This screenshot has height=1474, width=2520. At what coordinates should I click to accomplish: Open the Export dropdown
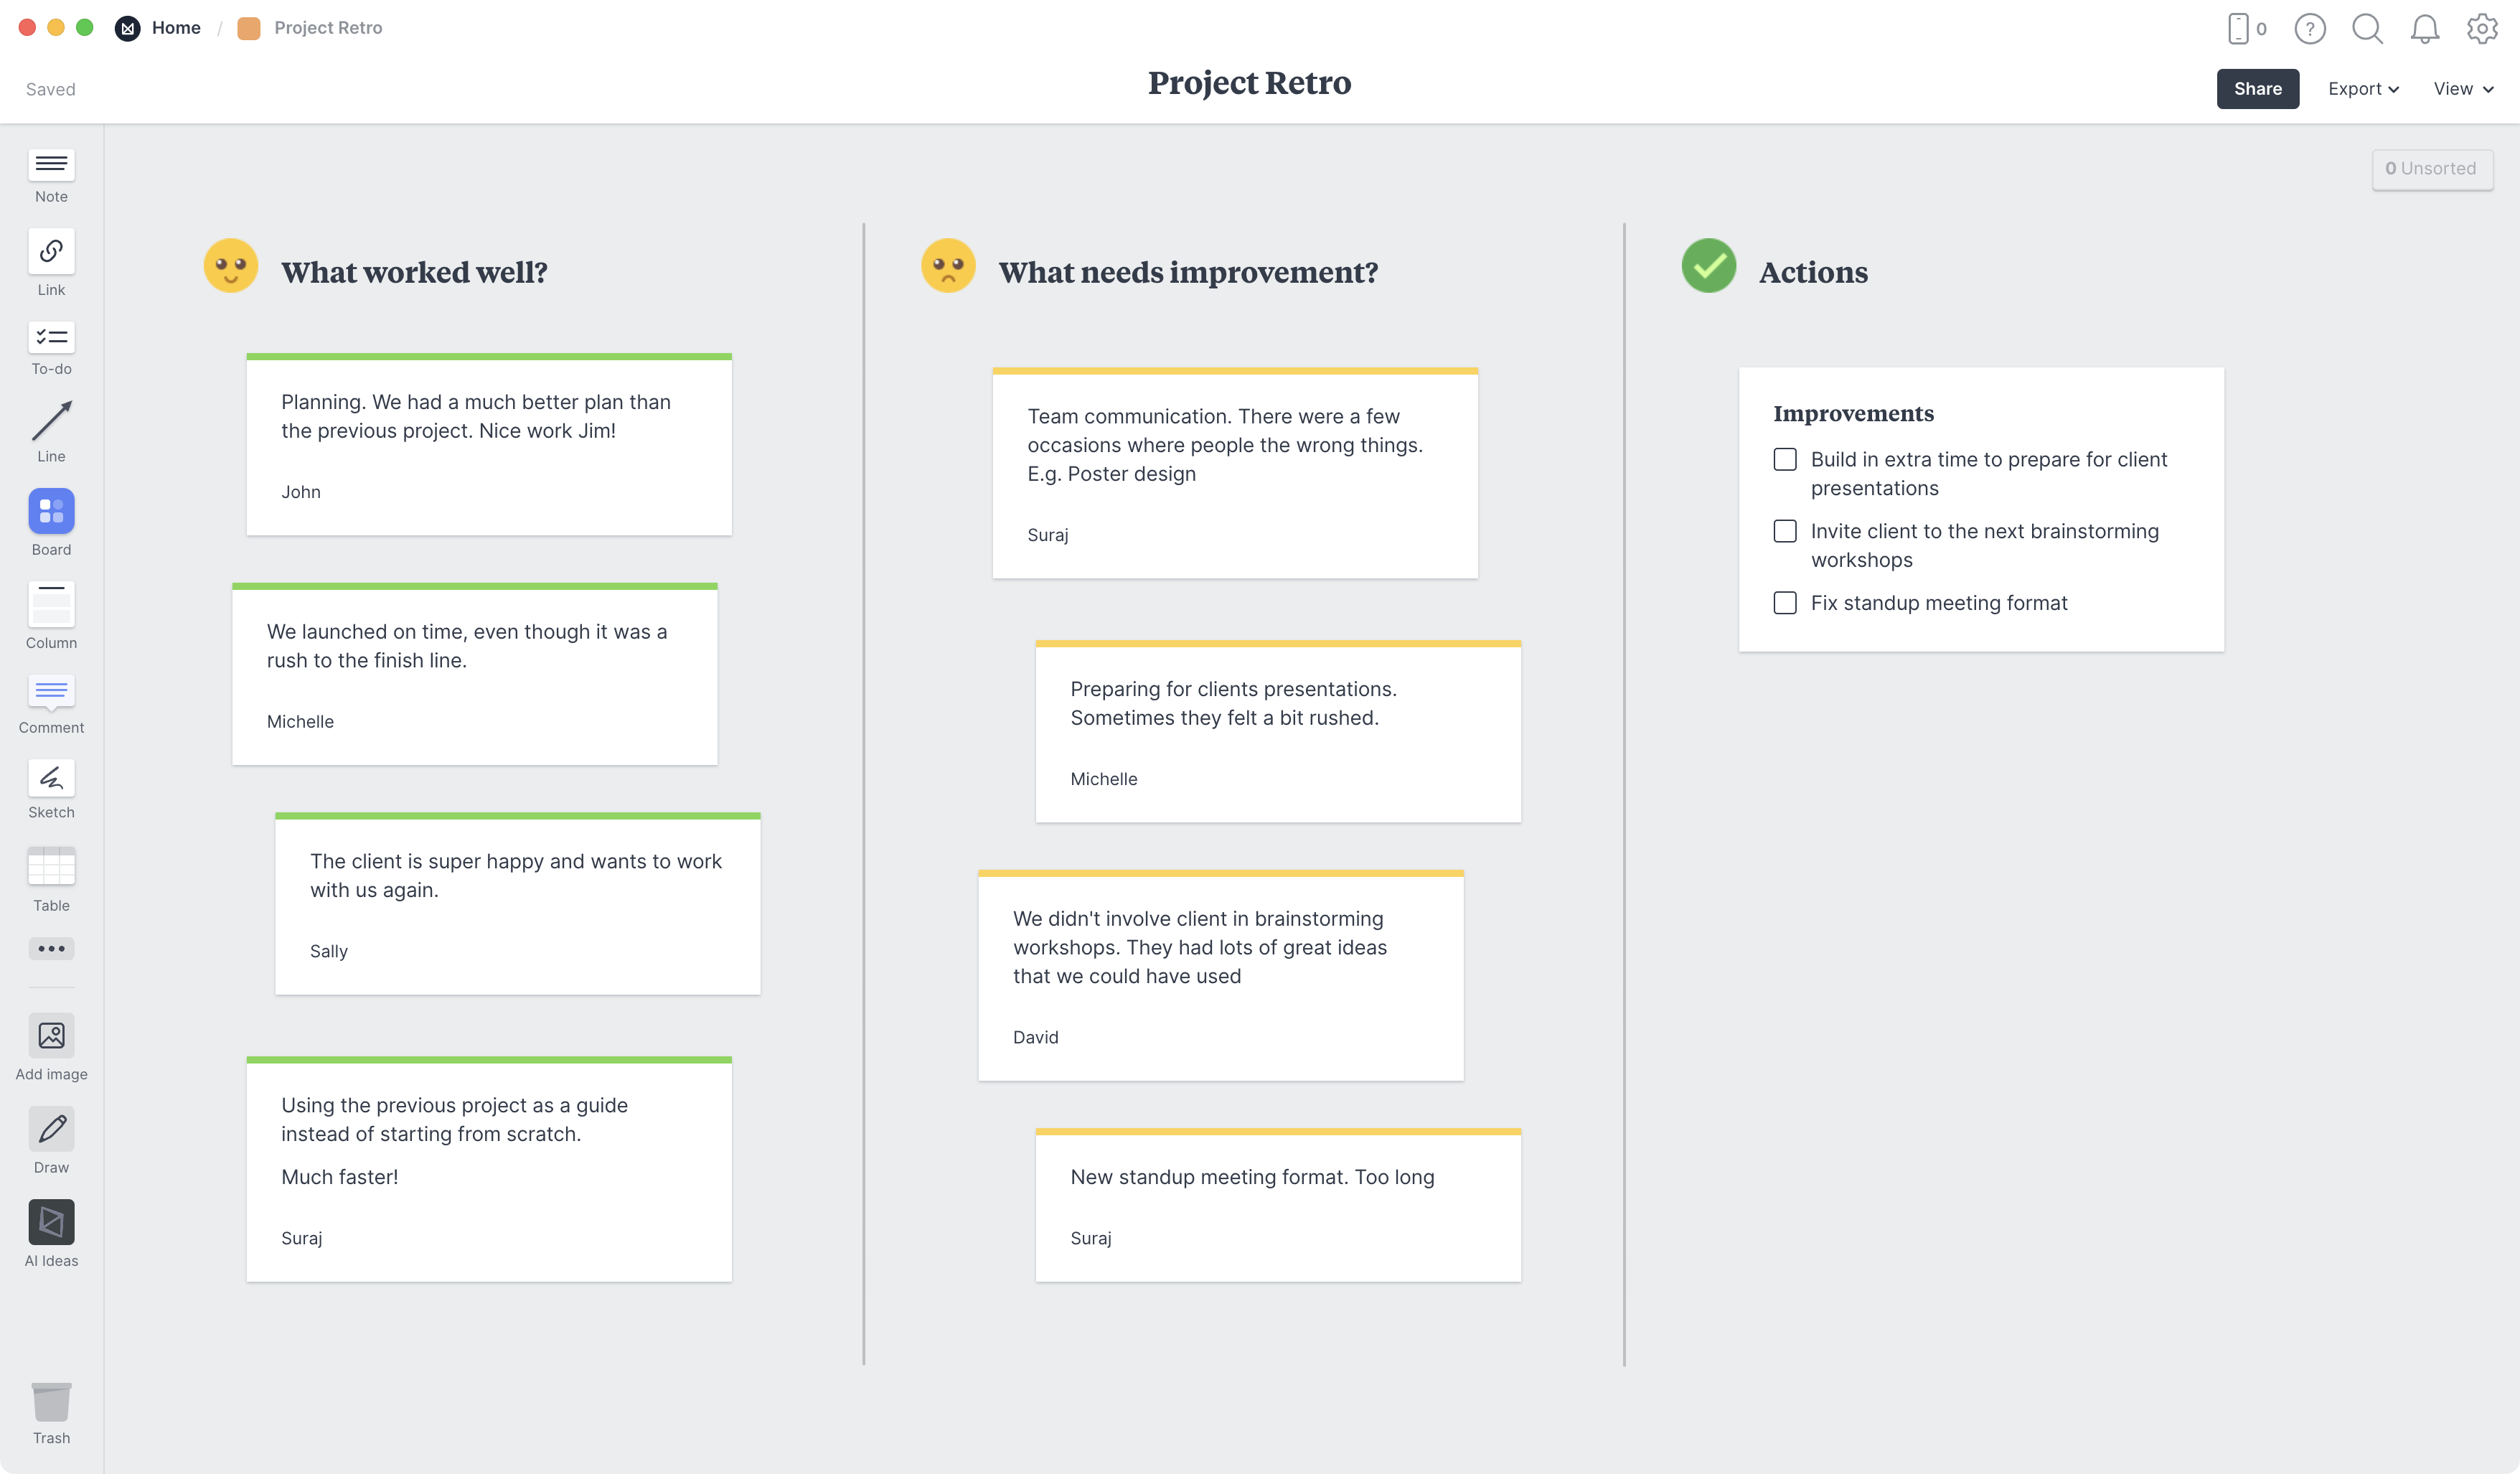click(2362, 88)
